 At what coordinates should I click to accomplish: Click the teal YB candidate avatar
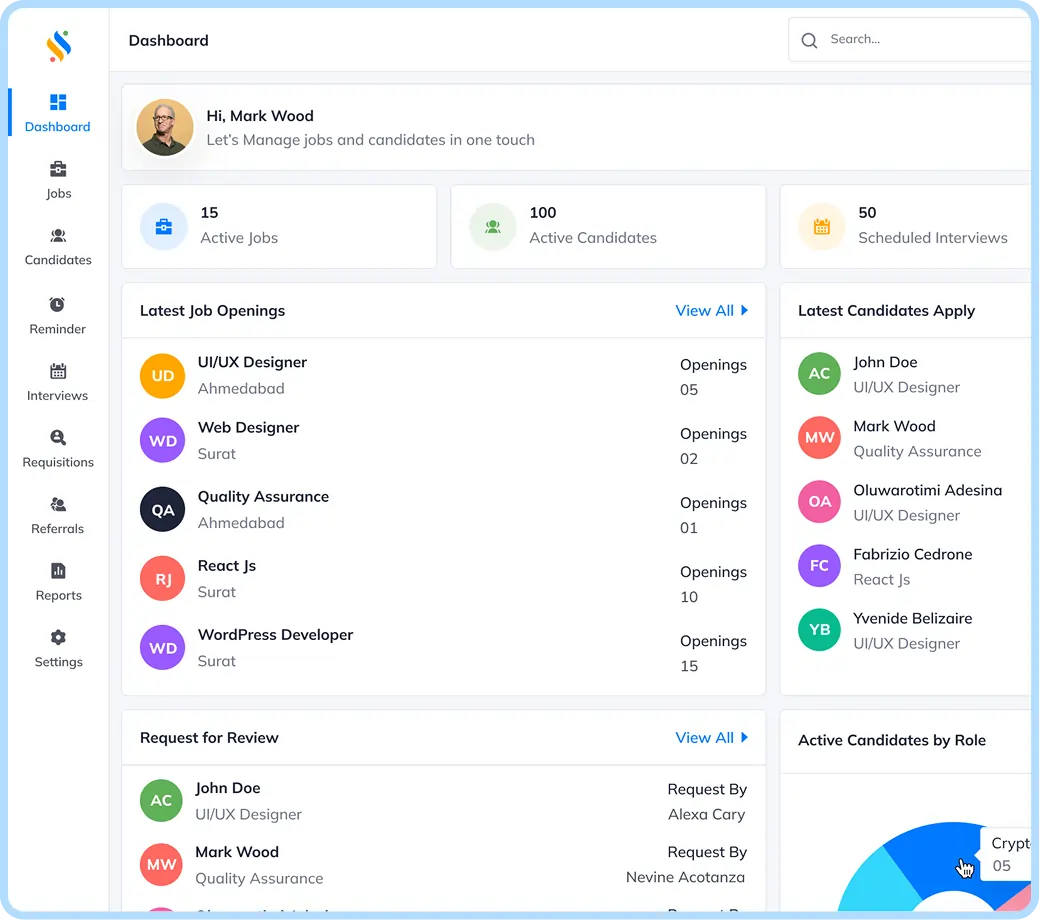point(820,629)
